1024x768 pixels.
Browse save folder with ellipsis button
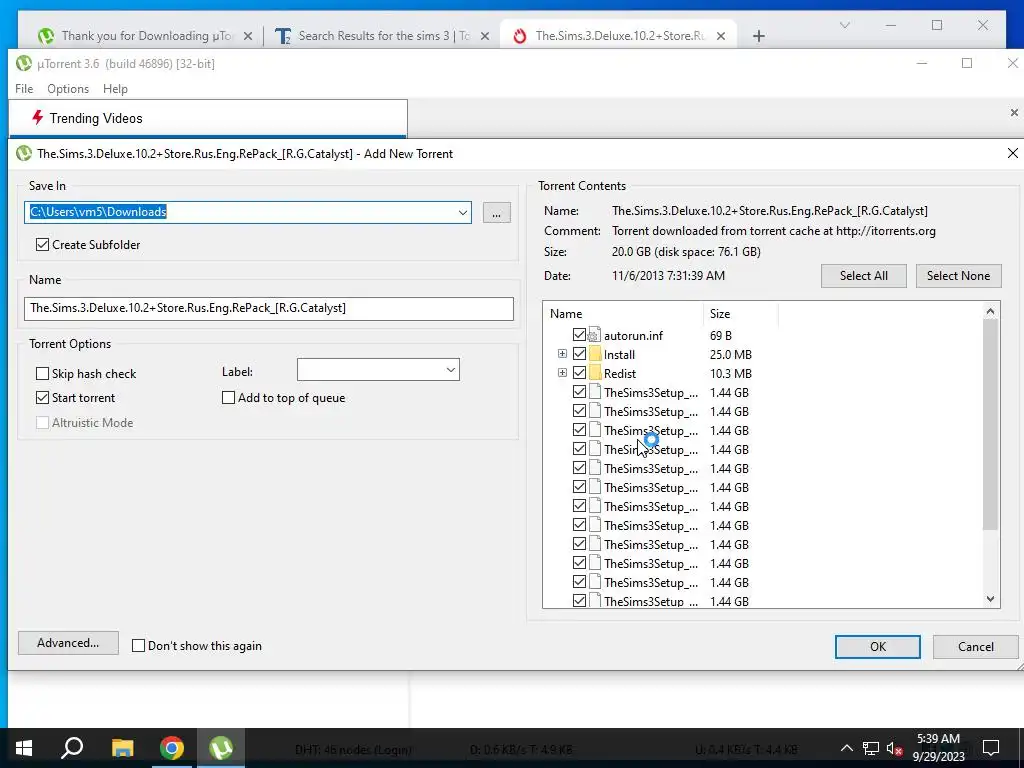496,213
